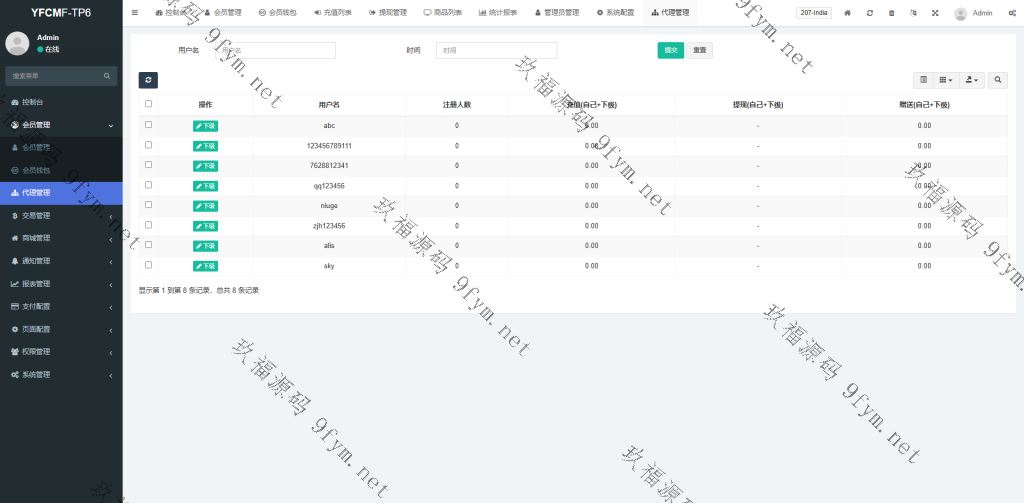The width and height of the screenshot is (1024, 503).
Task: Switch to the 会员钱包 tab
Action: pyautogui.click(x=278, y=13)
